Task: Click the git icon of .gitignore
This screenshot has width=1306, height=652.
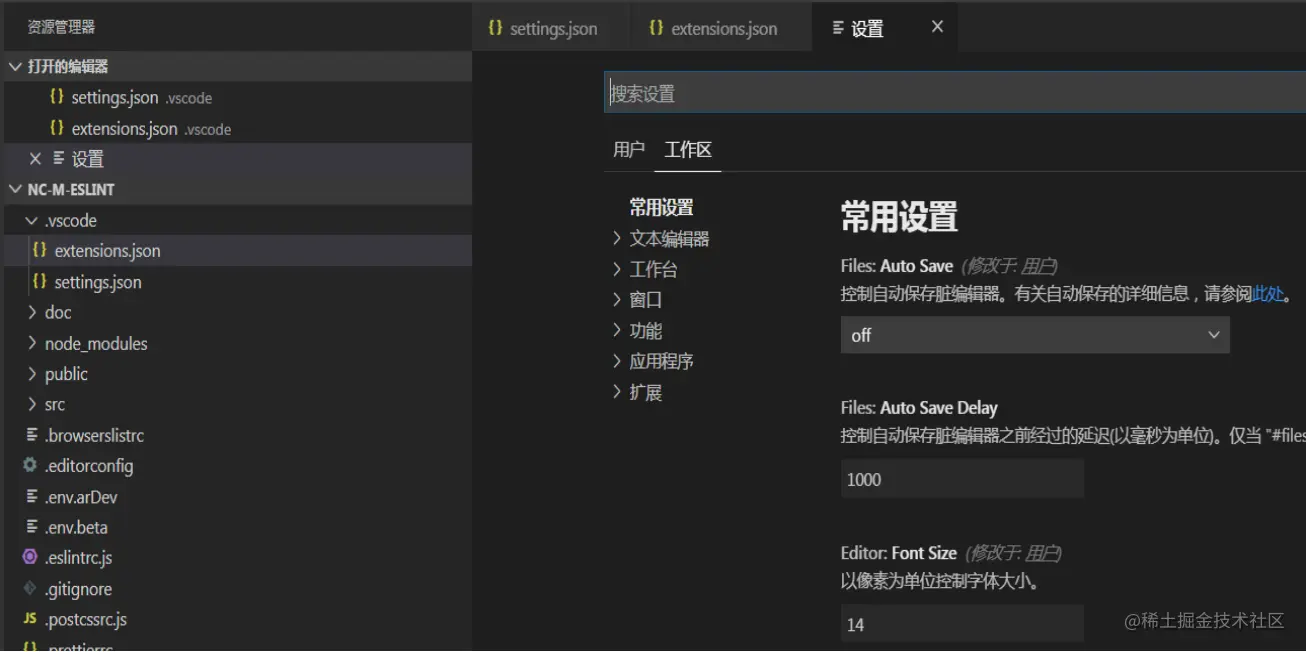Action: pos(30,588)
